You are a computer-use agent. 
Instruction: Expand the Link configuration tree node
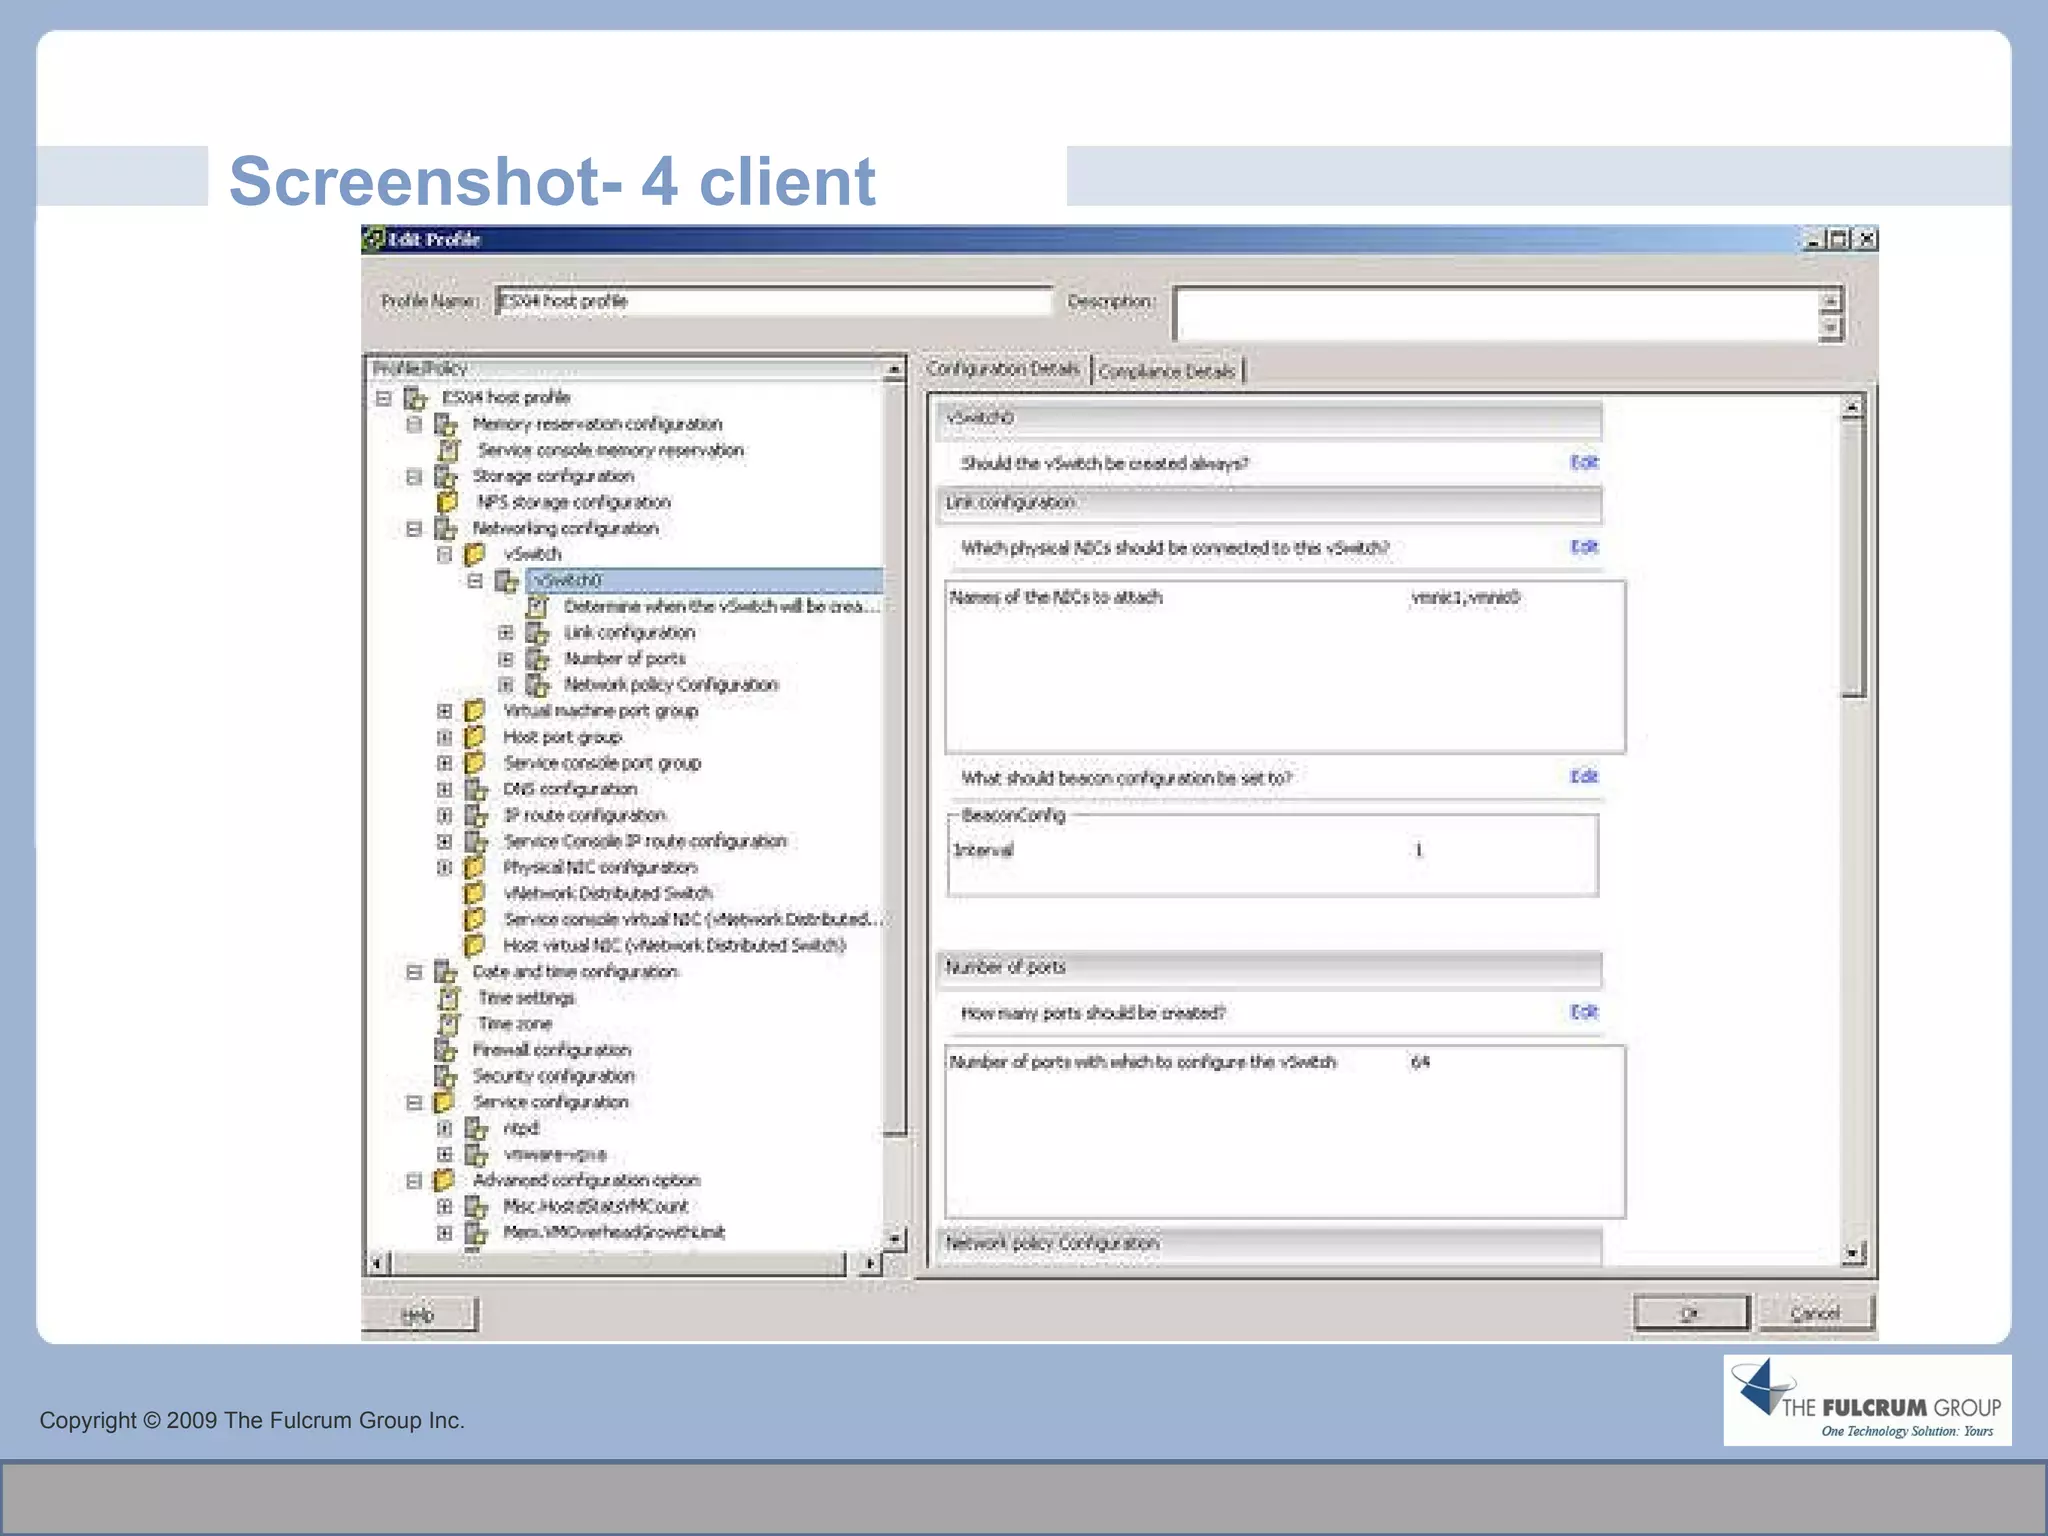(506, 633)
